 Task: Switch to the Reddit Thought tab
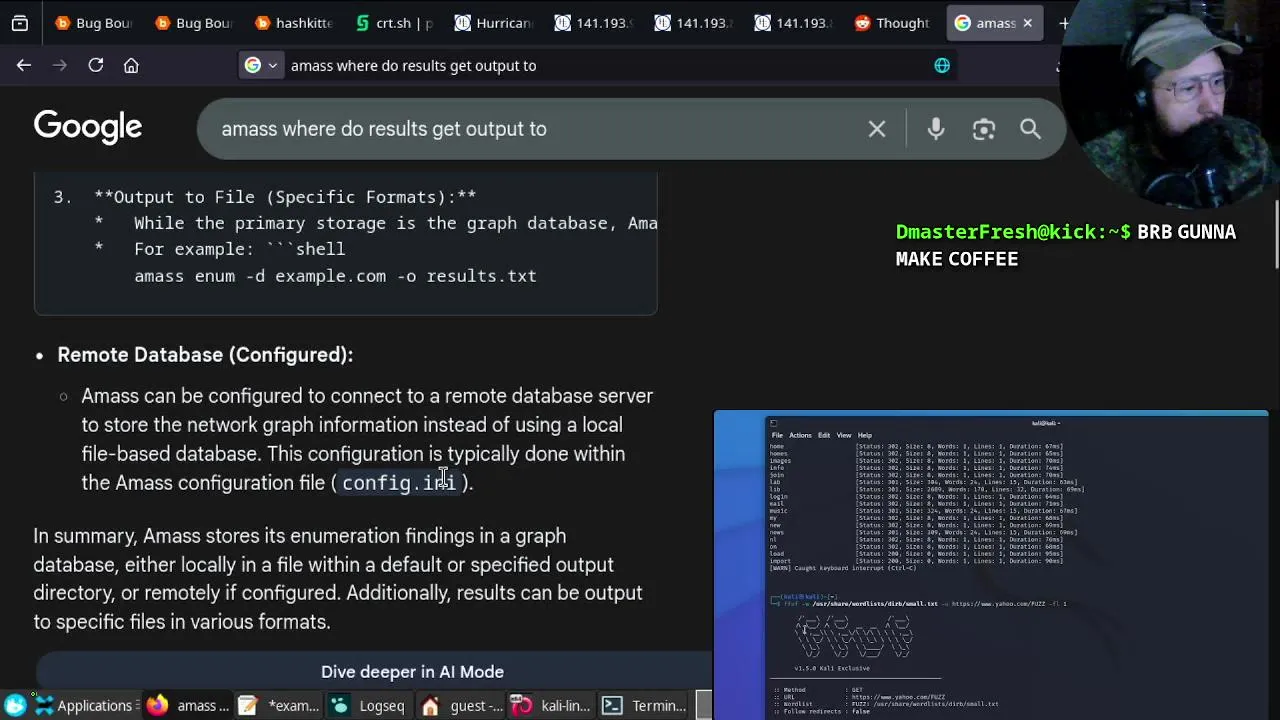(x=893, y=23)
